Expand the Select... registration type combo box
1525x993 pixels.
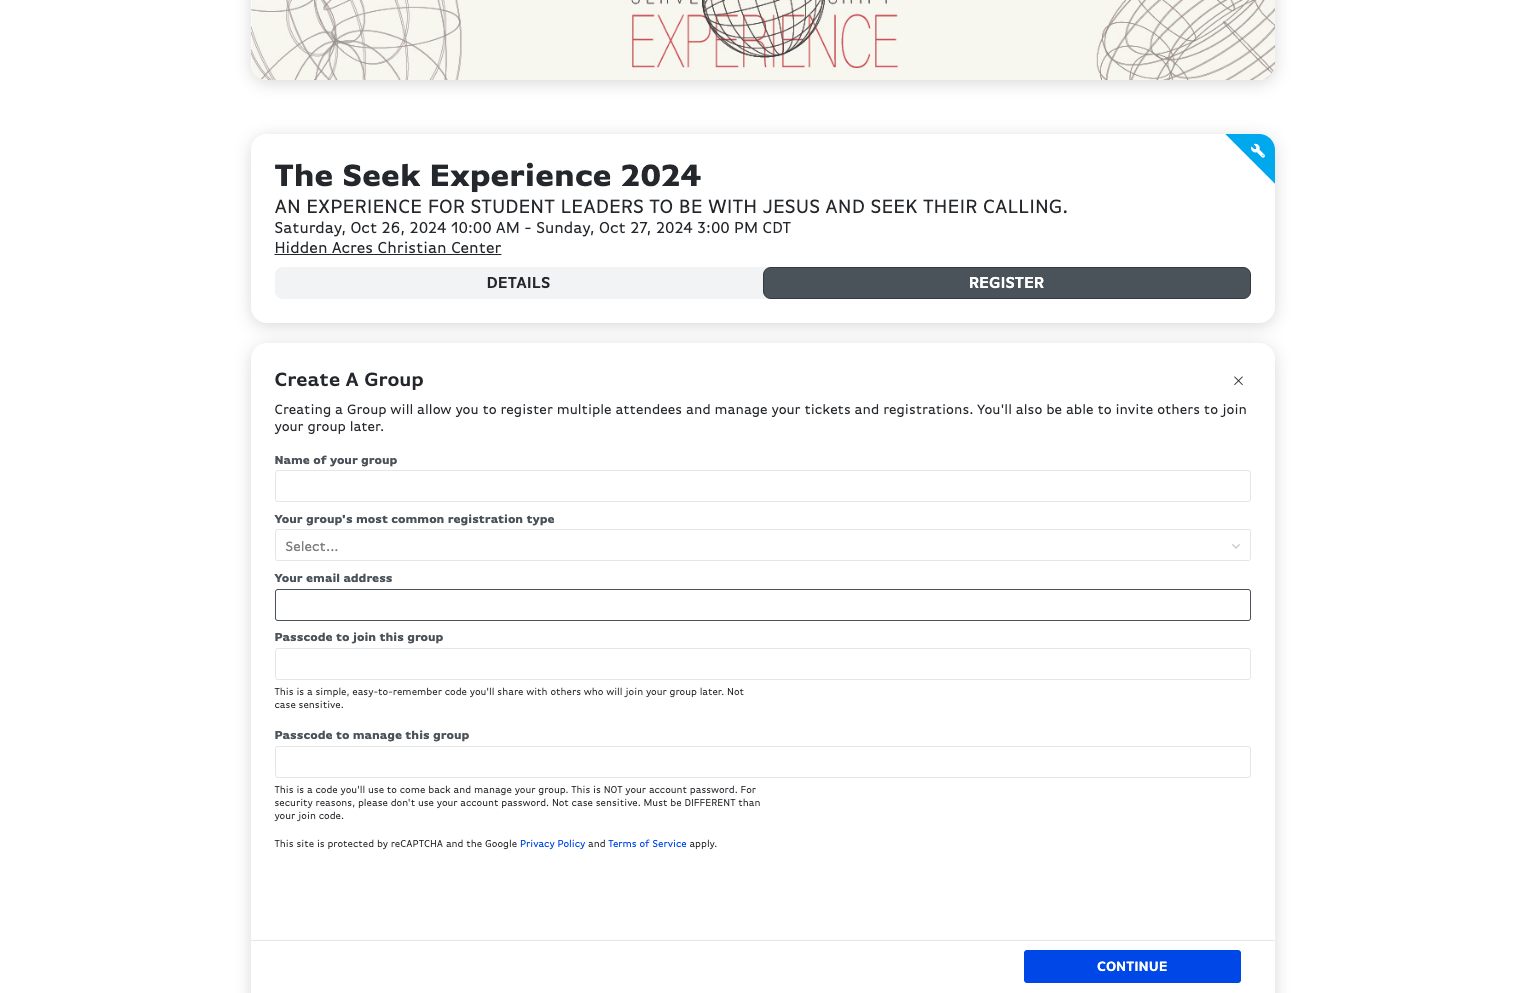tap(762, 545)
